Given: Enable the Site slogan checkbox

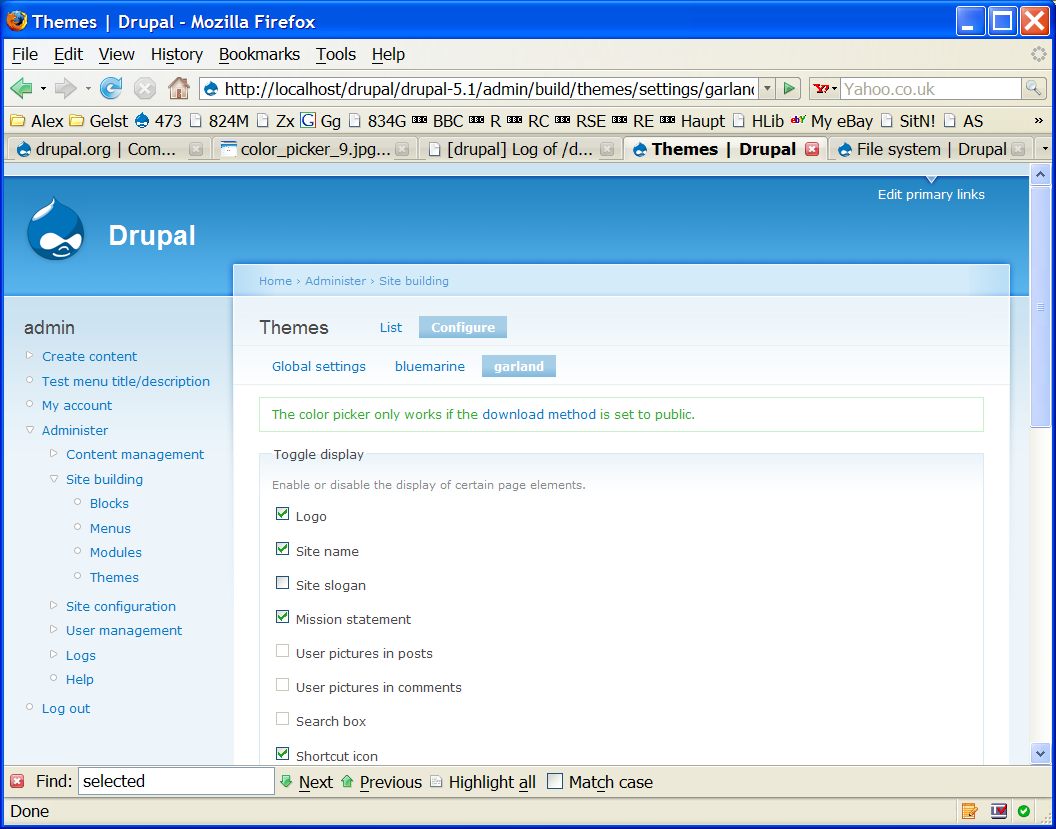Looking at the screenshot, I should 282,583.
